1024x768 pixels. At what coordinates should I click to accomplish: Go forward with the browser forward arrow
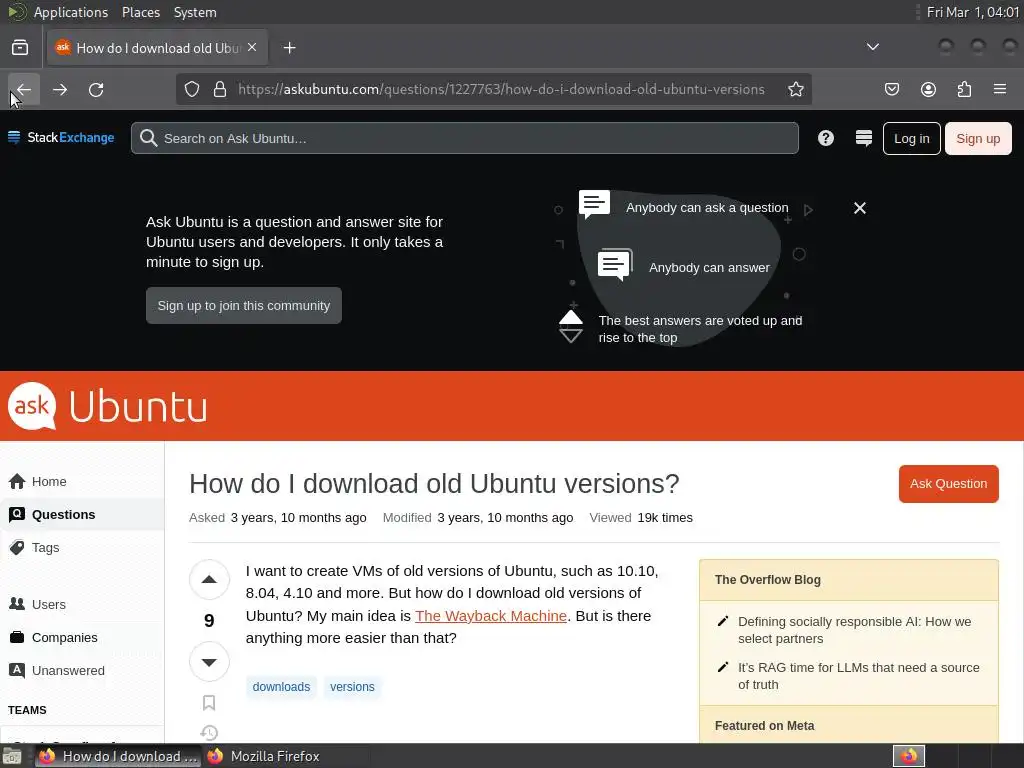(60, 89)
